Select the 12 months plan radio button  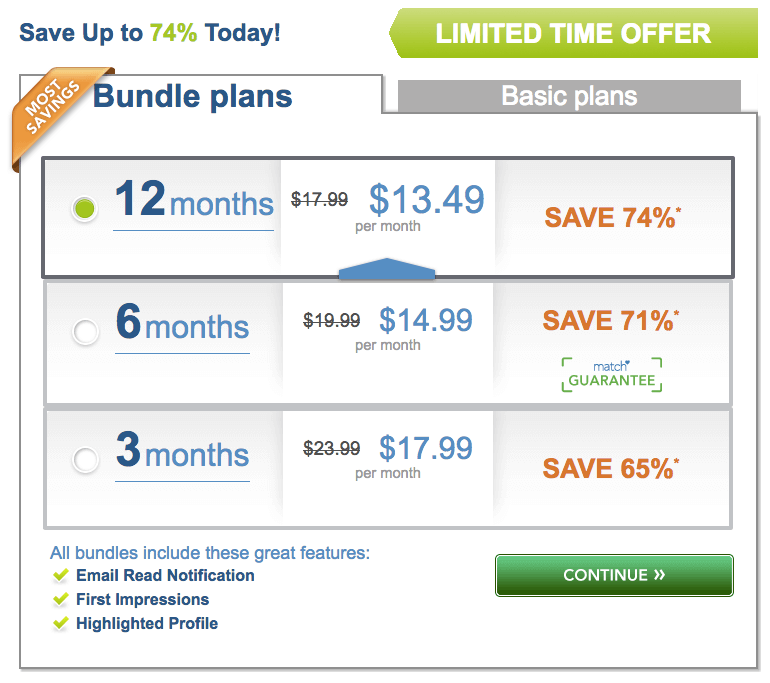(85, 208)
